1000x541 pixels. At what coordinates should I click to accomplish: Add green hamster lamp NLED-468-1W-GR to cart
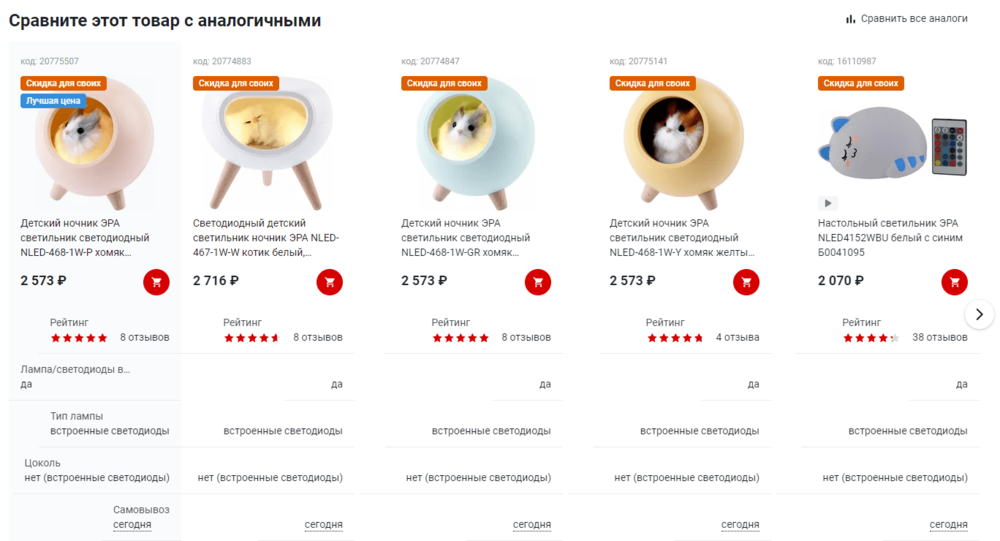tap(538, 282)
